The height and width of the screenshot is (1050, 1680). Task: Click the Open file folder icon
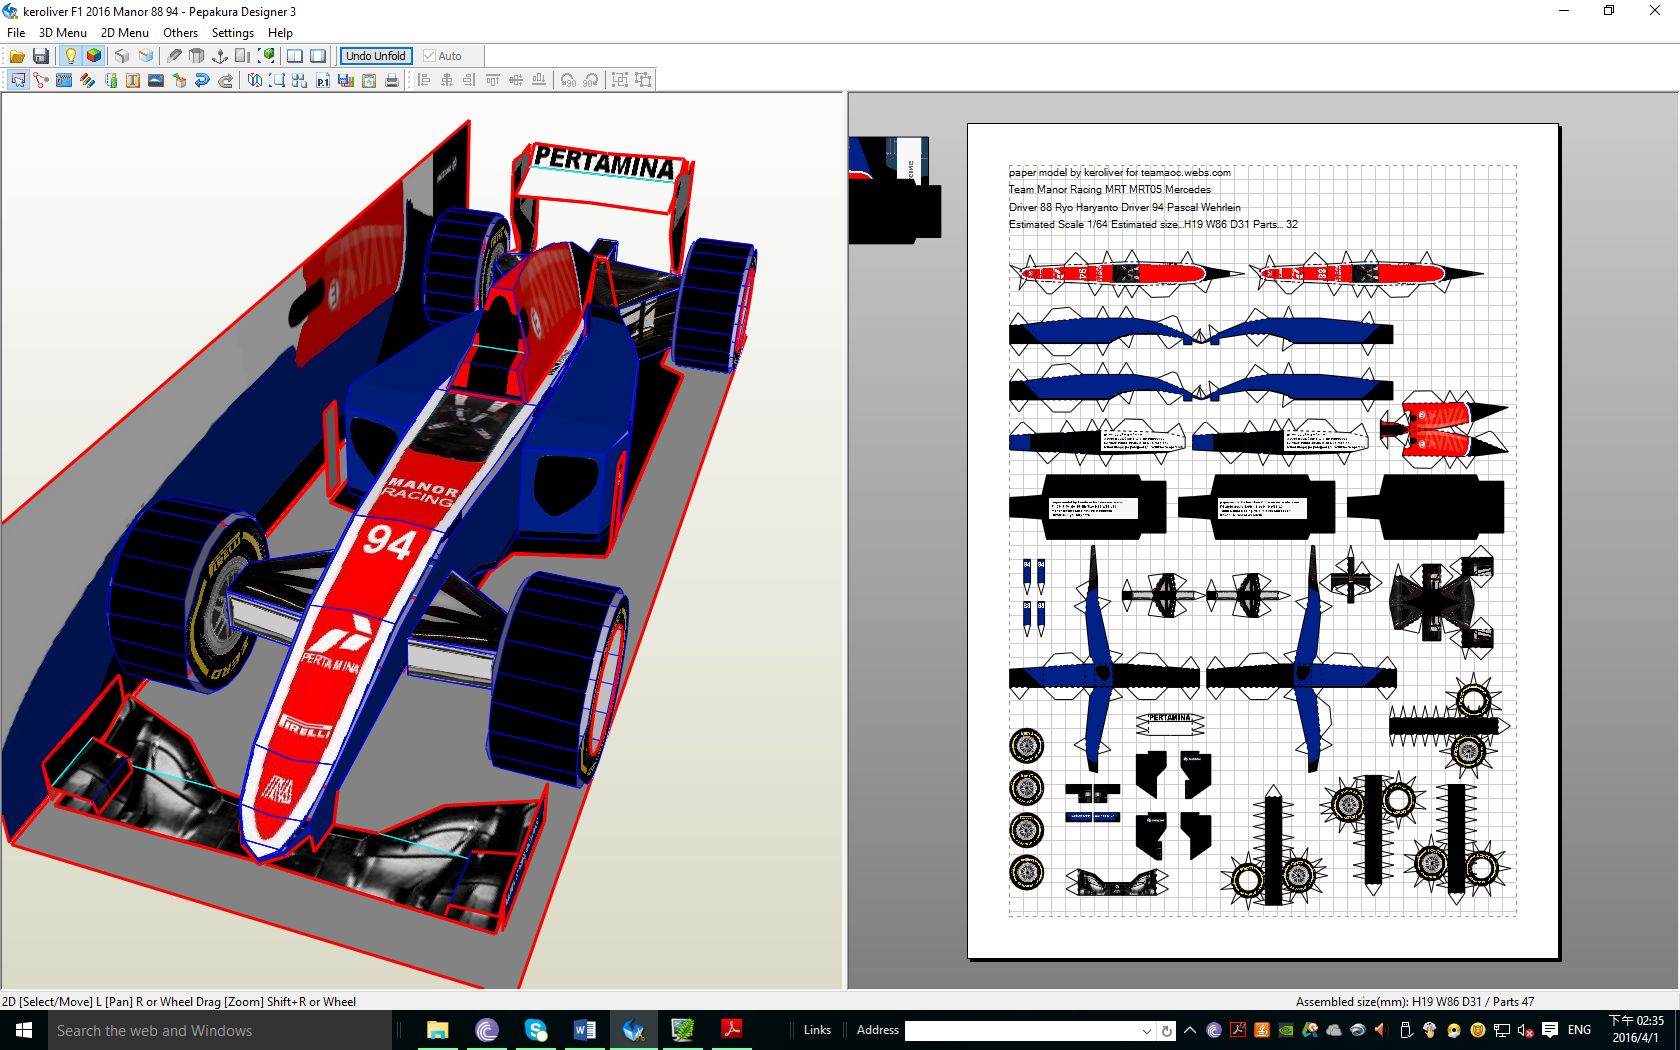17,56
